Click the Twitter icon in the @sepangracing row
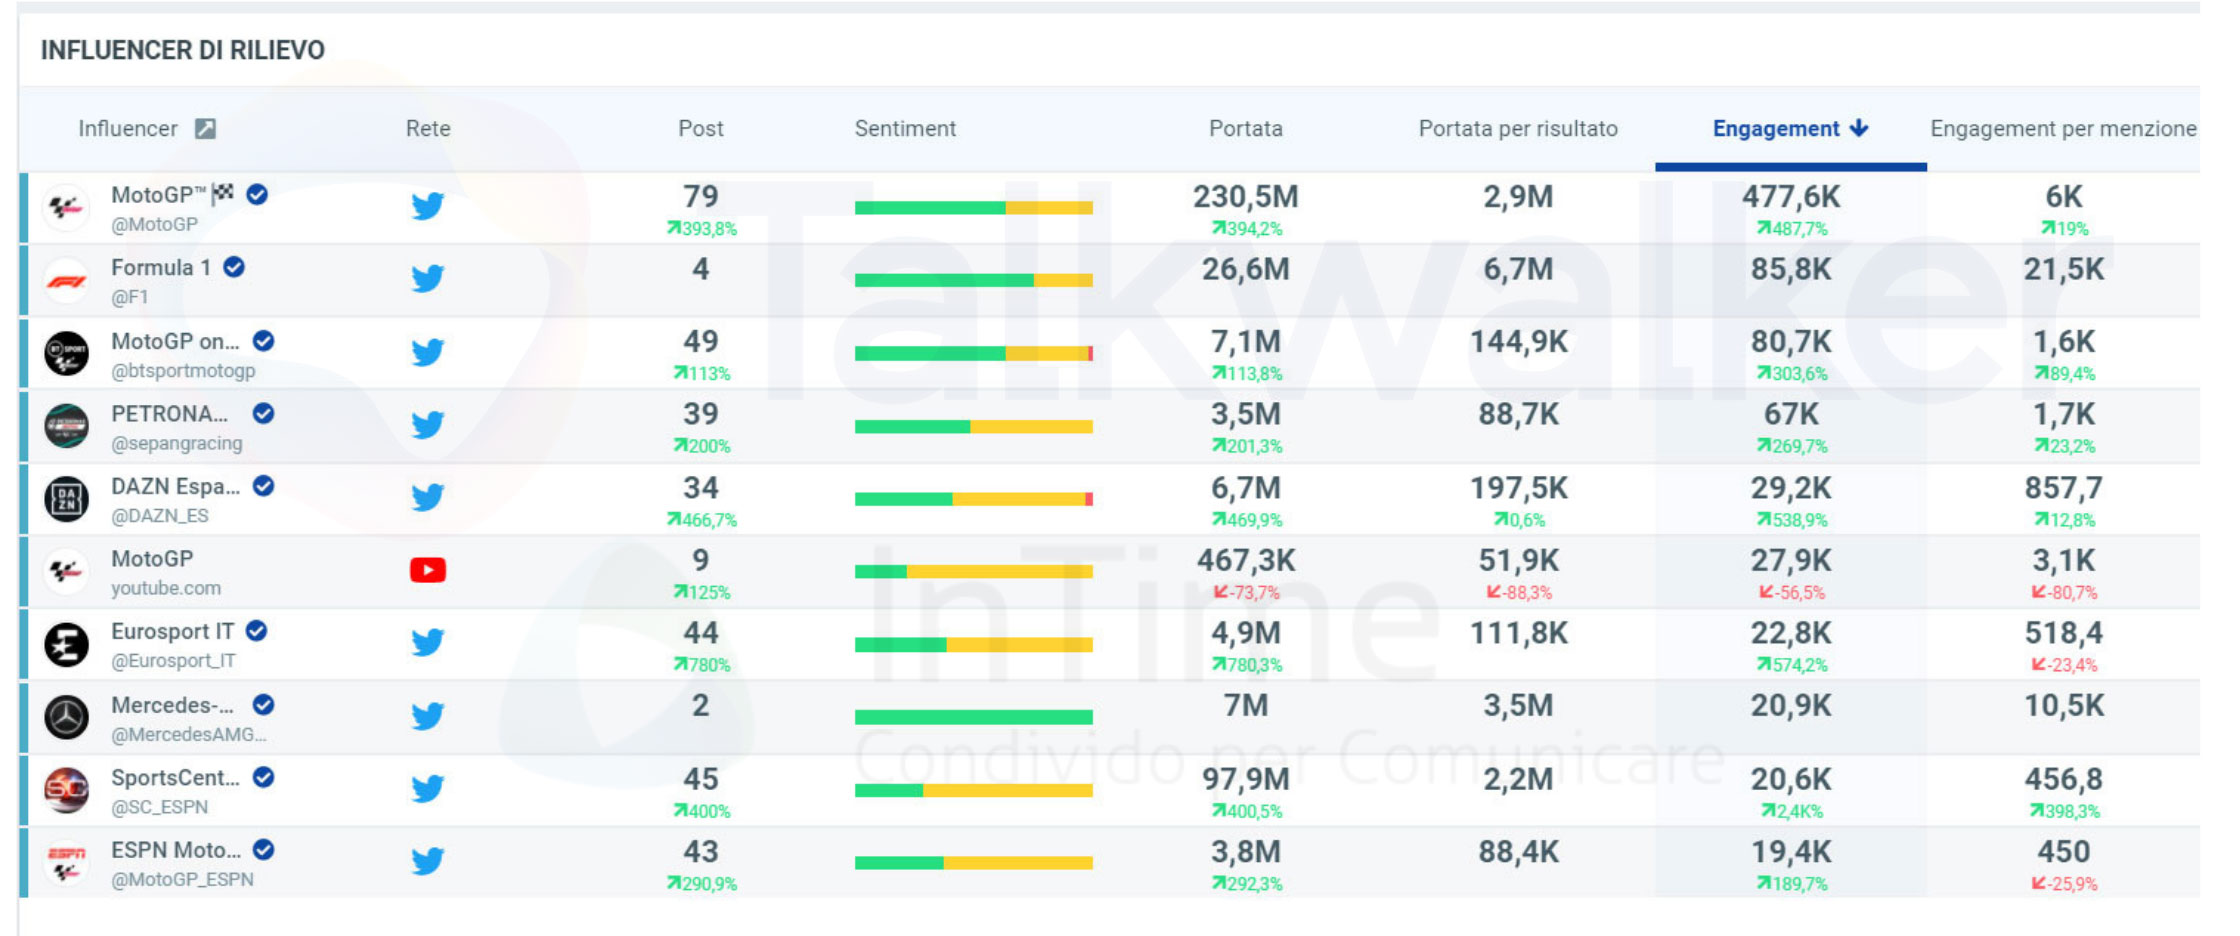The image size is (2240, 936). point(428,425)
